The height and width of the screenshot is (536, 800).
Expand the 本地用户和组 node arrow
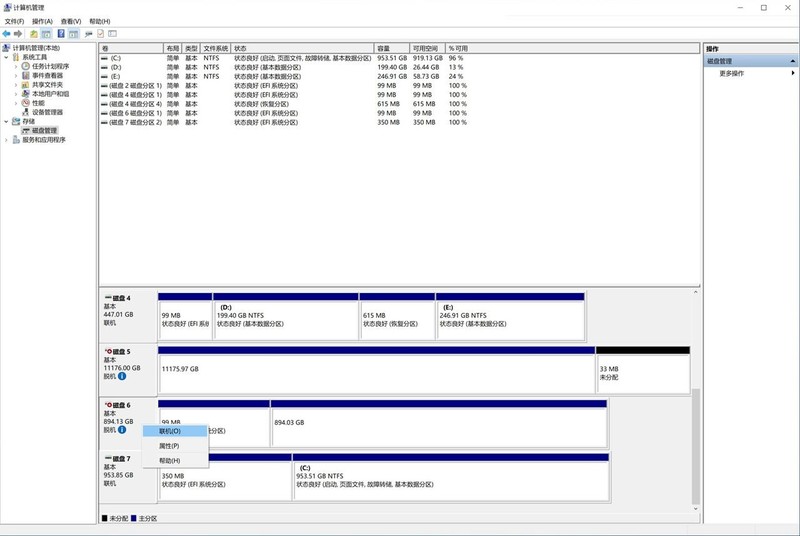click(16, 94)
